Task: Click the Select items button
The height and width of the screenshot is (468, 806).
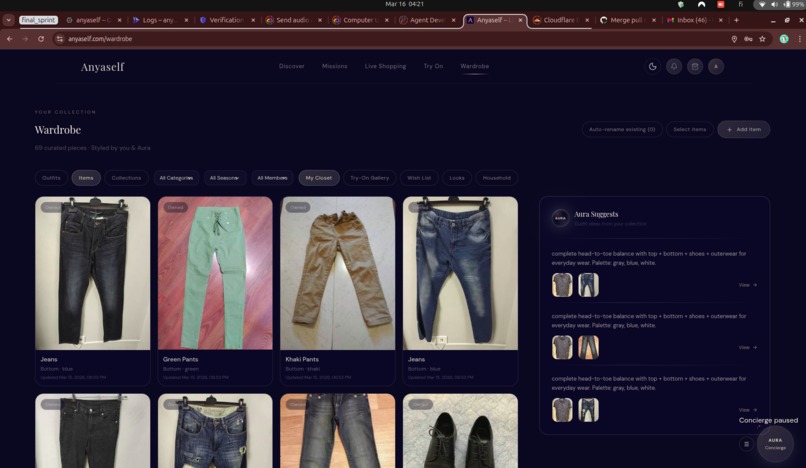Action: tap(689, 130)
